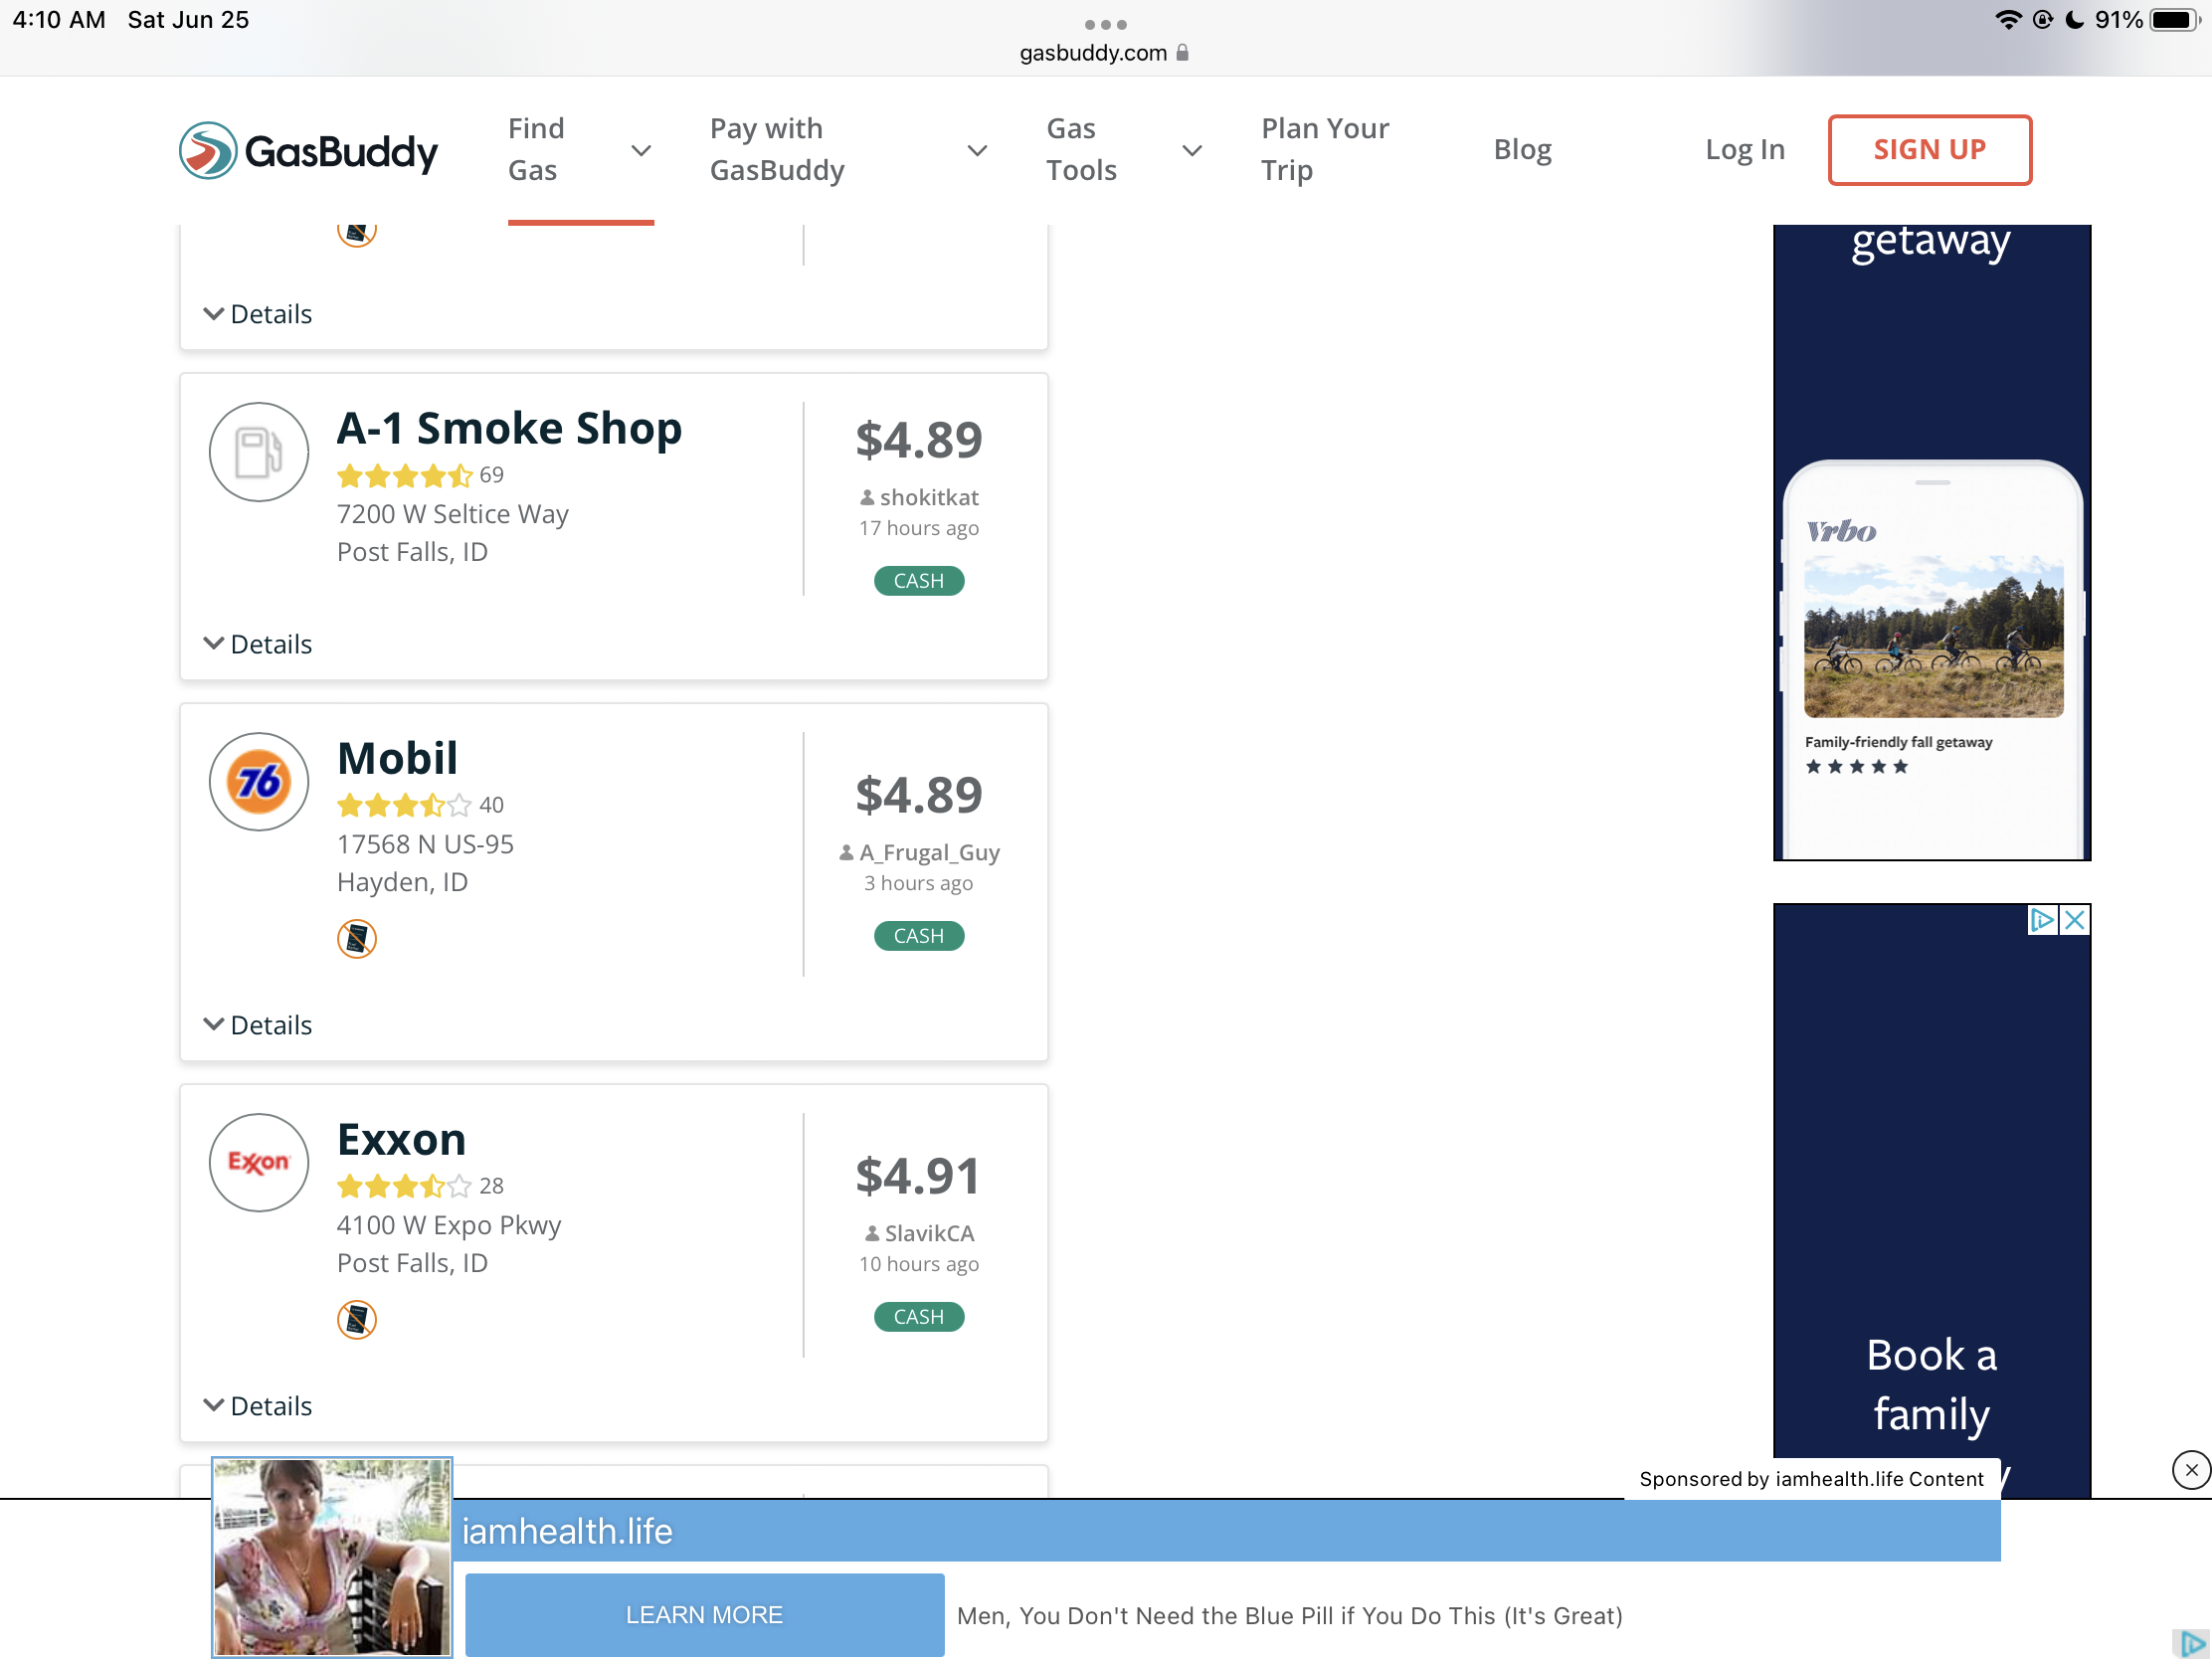Dismiss the bottom banner ad

click(x=2190, y=1470)
